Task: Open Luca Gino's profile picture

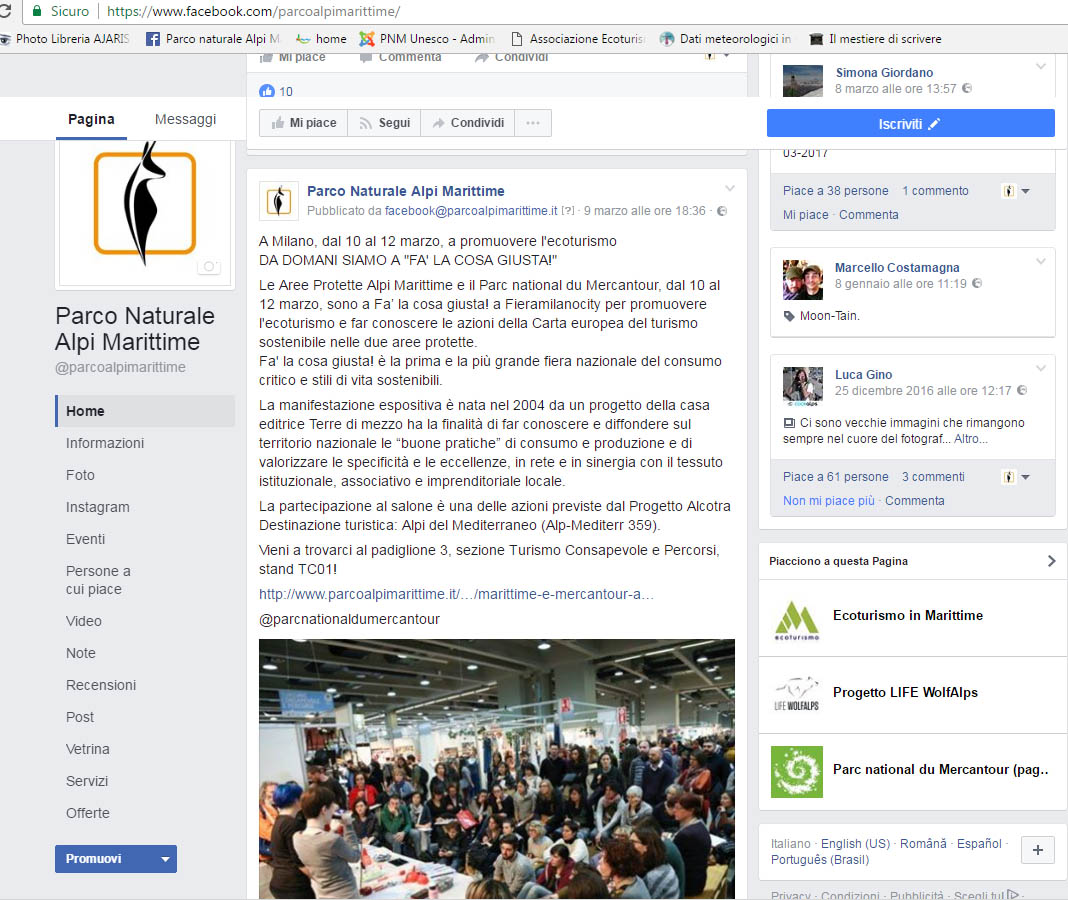Action: (803, 387)
